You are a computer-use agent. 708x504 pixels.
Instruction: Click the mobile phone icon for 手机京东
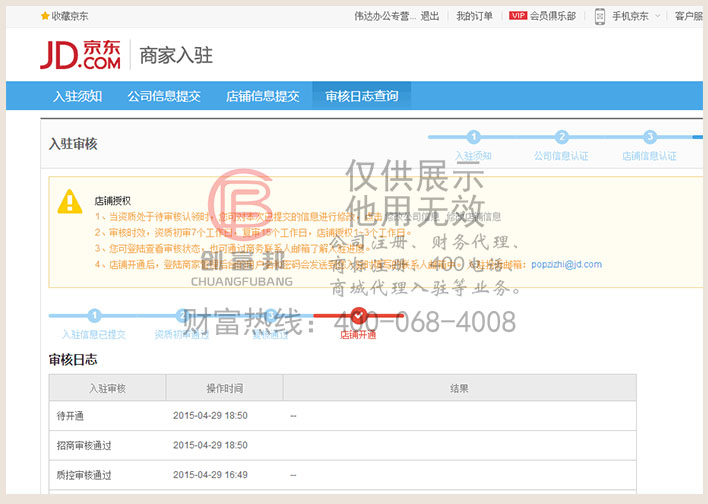600,16
